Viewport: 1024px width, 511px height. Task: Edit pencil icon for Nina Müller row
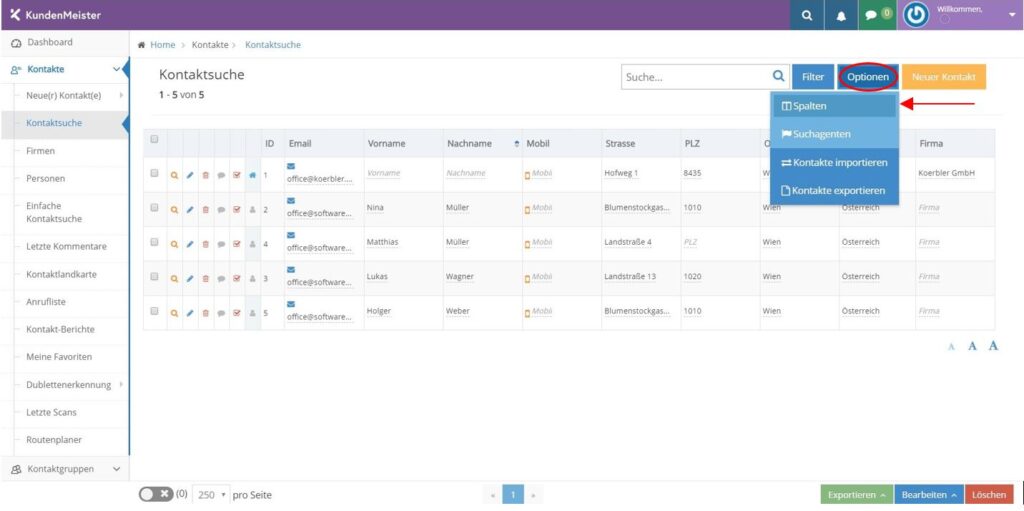(x=190, y=209)
